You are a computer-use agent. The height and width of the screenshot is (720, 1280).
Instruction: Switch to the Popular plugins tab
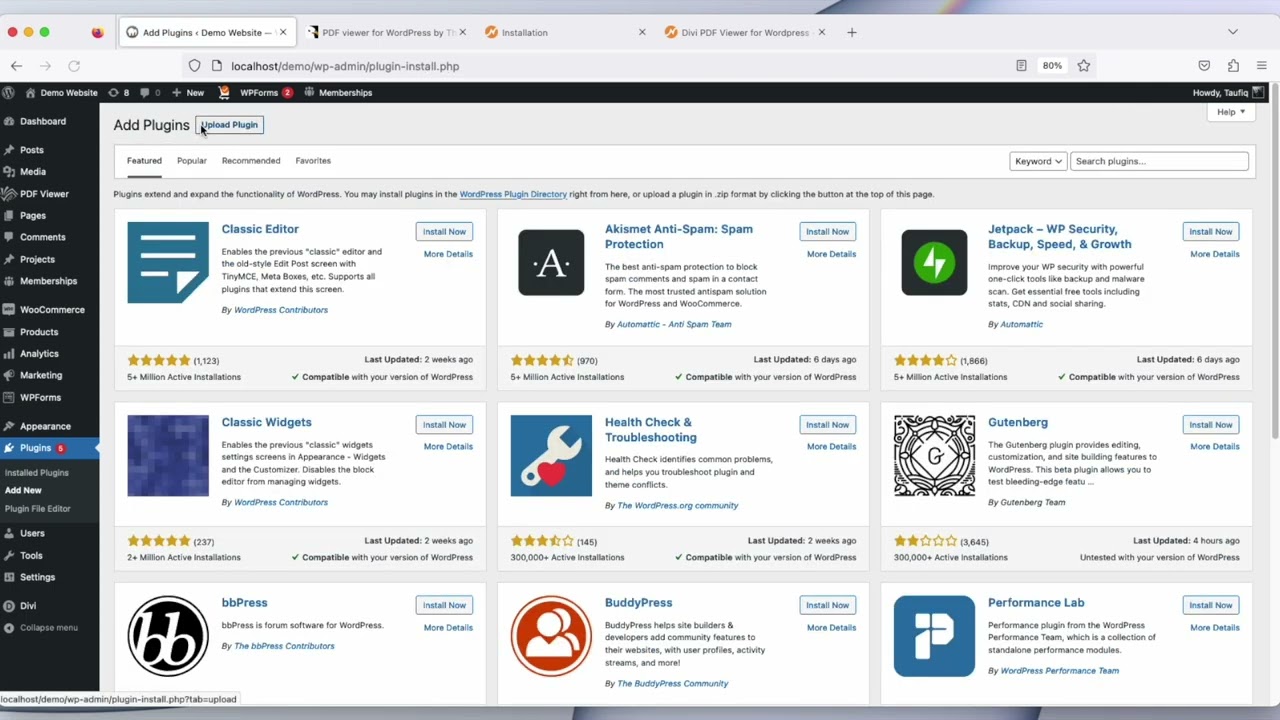point(192,161)
